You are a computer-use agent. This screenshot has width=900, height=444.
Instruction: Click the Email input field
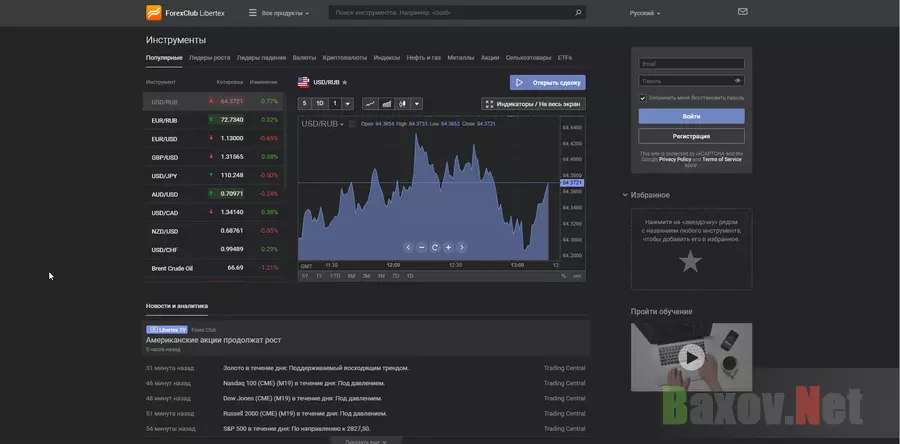[692, 64]
